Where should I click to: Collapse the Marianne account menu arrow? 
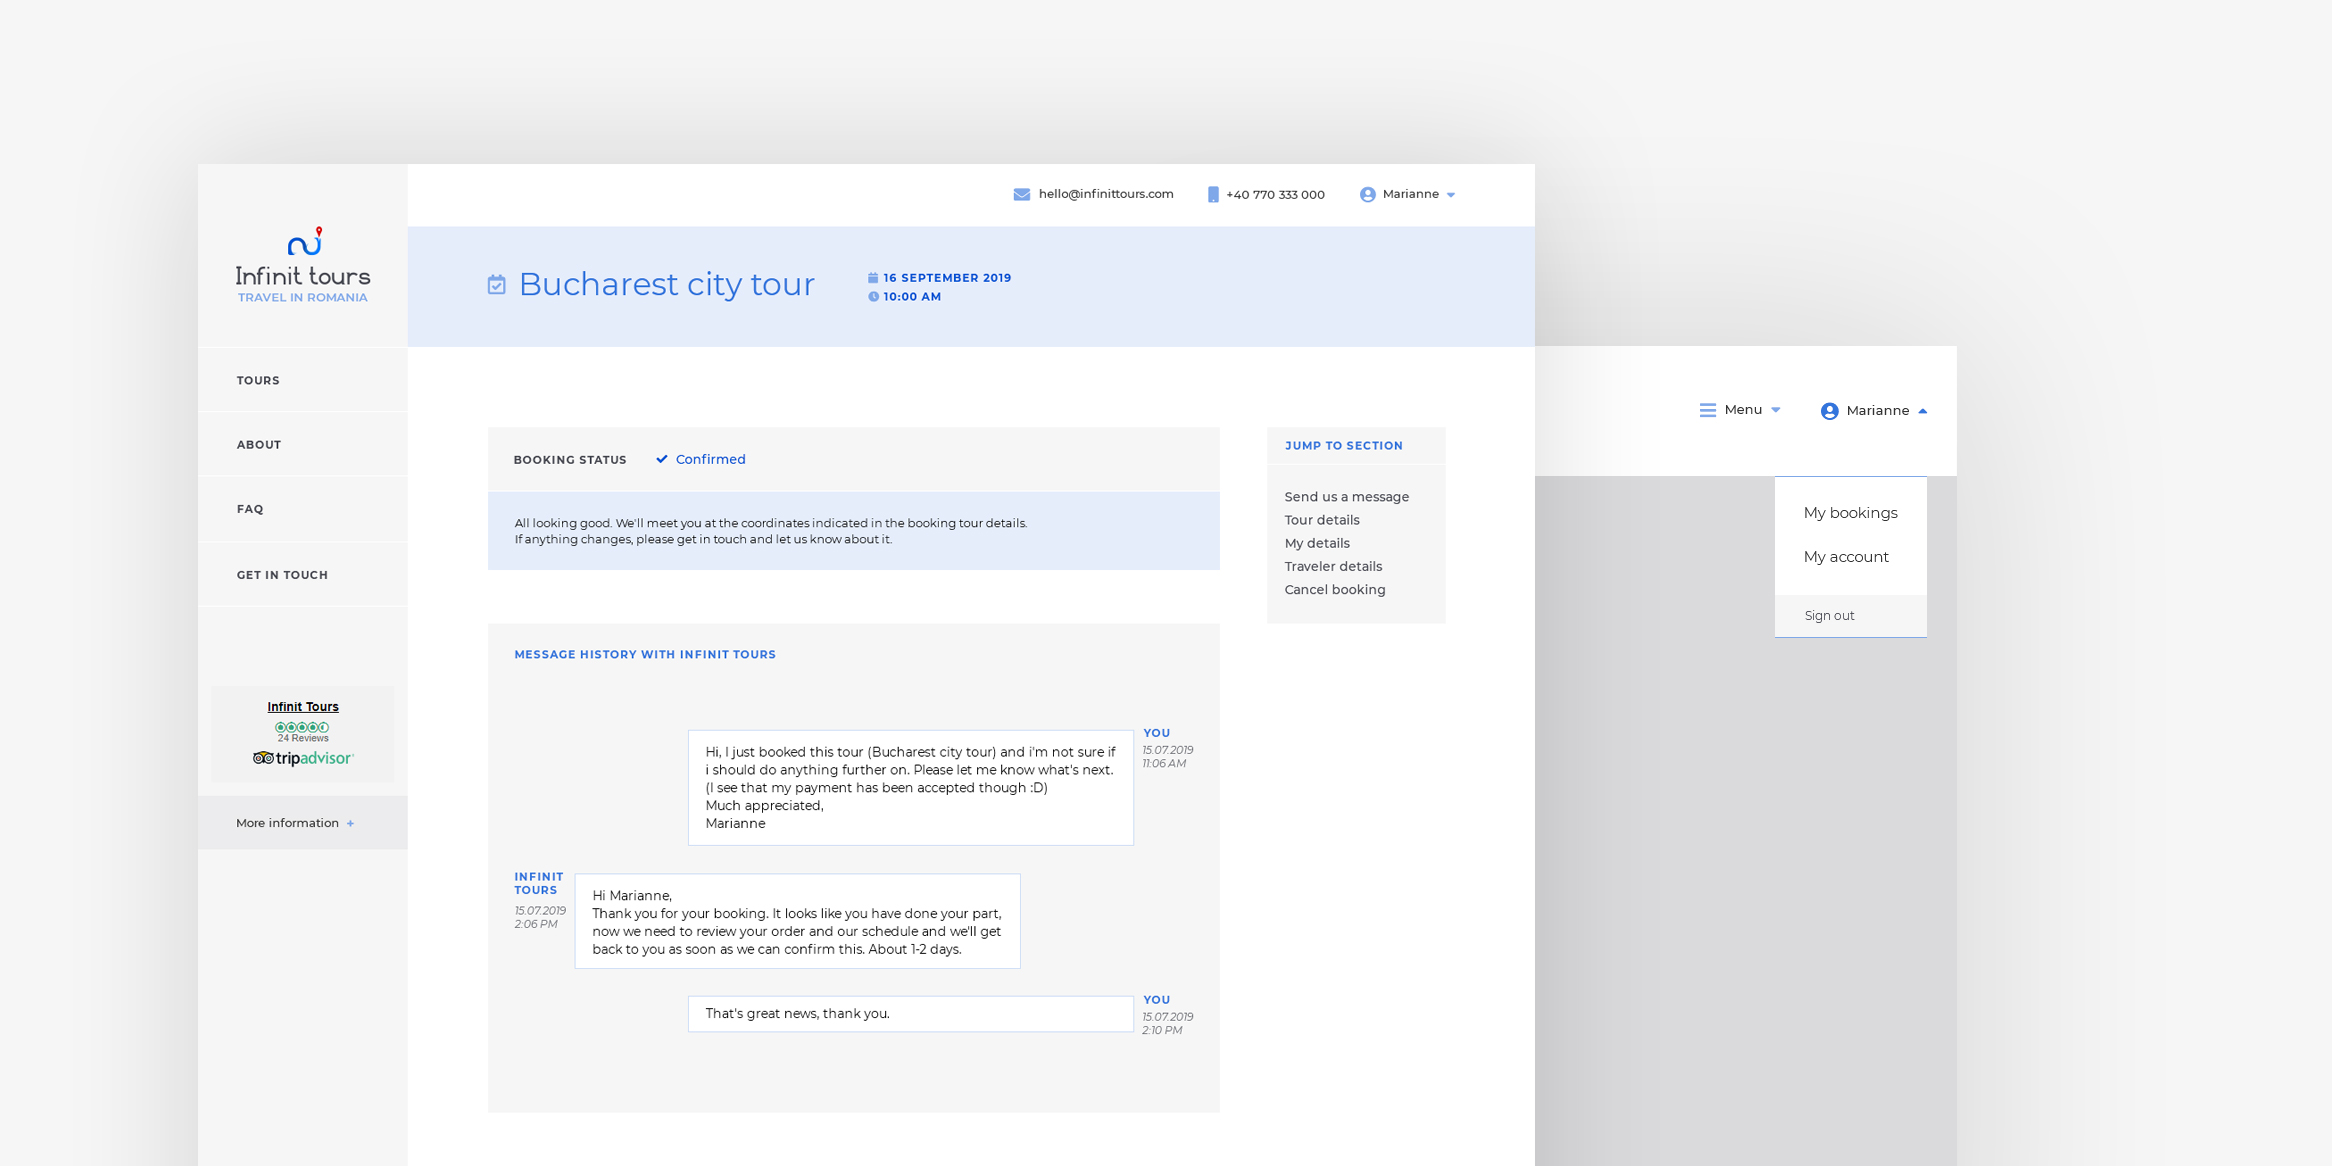click(1922, 411)
